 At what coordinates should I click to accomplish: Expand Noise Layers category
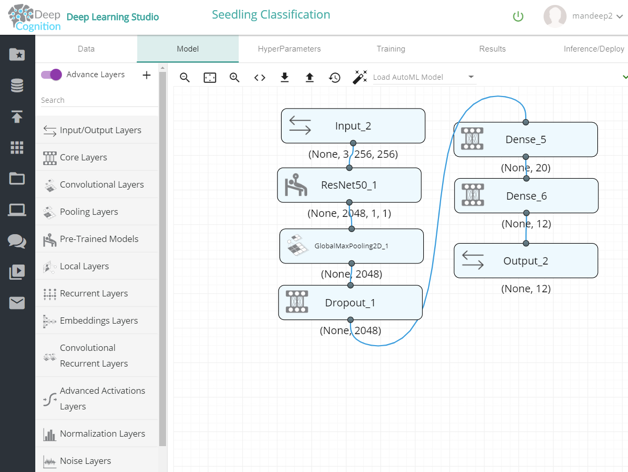[97, 461]
